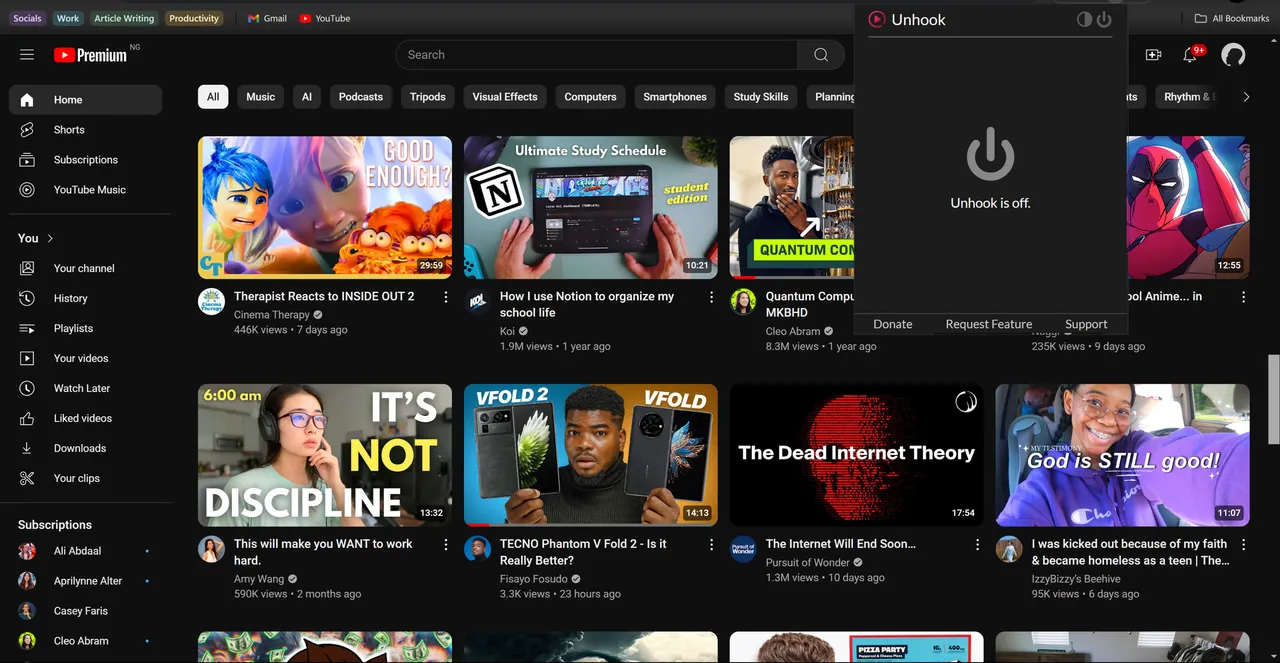Open History in the sidebar
1280x663 pixels.
[x=85, y=298]
